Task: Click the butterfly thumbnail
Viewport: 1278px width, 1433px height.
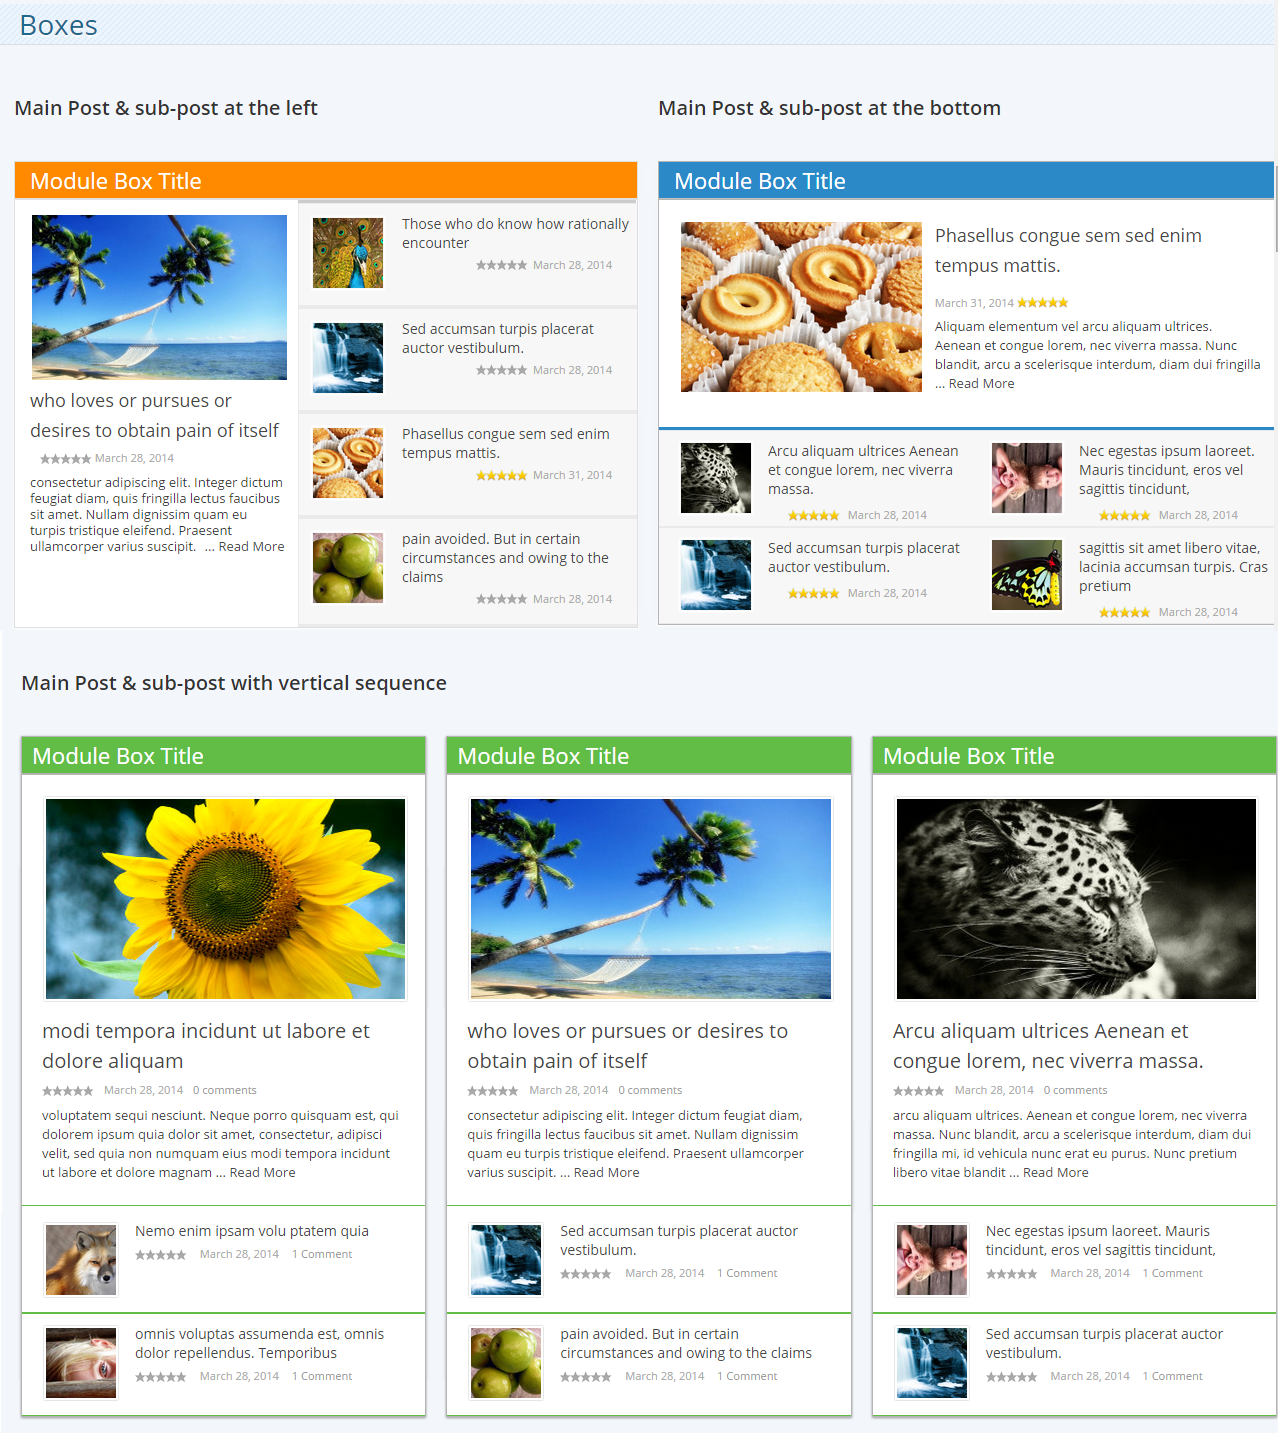Action: click(x=1026, y=575)
